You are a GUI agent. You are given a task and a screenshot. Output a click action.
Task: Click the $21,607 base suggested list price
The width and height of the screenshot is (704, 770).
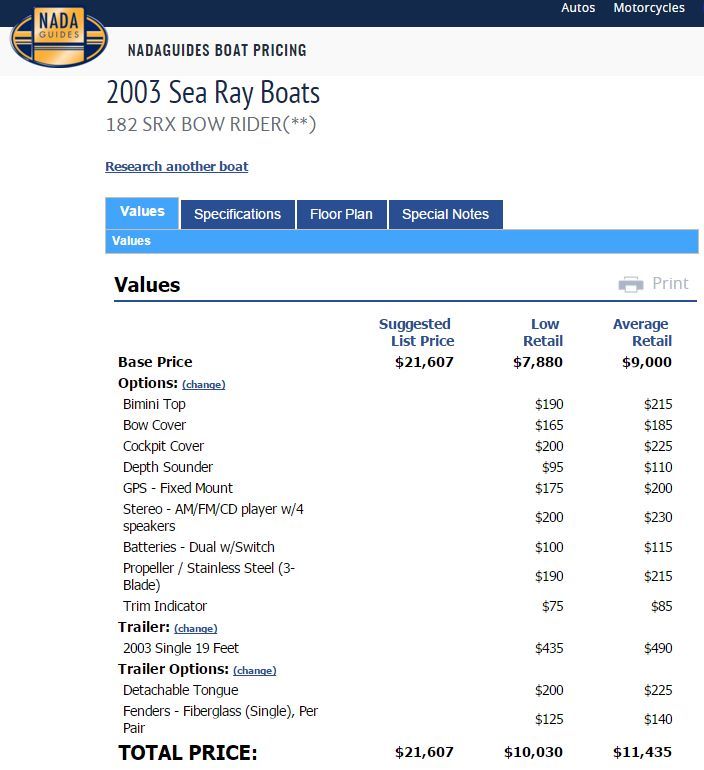424,362
